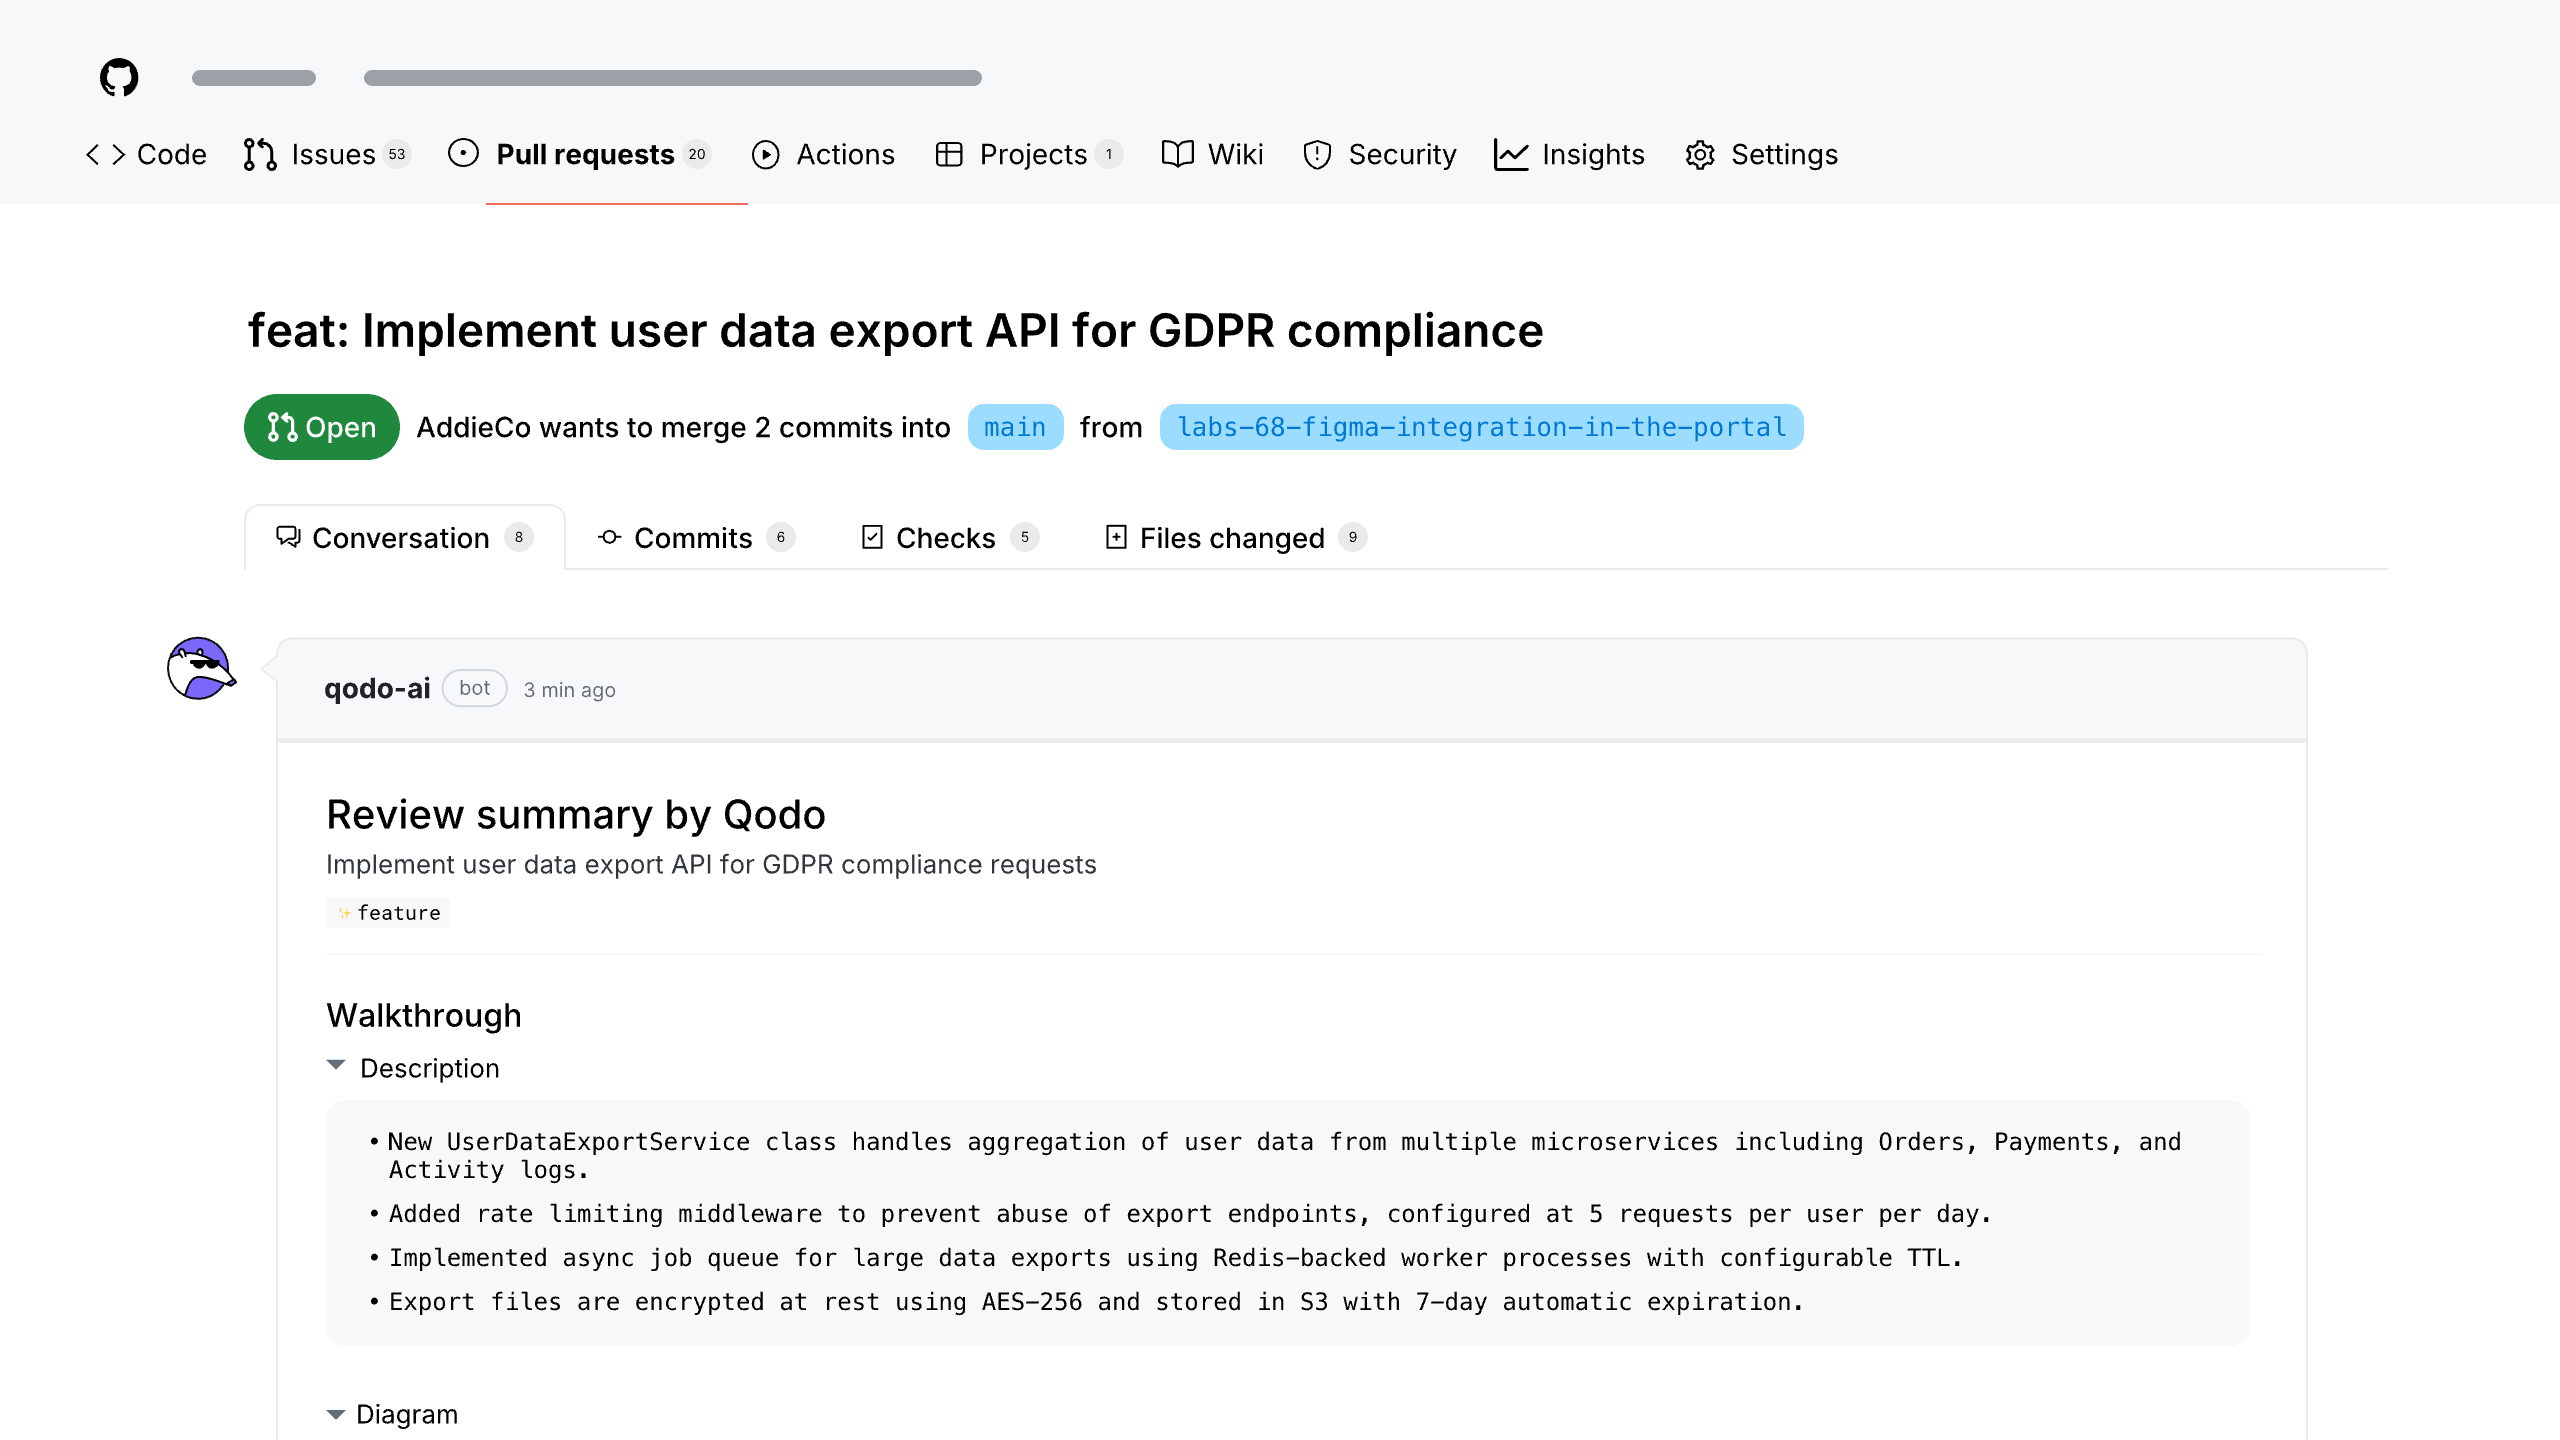Open the Code tab icon
The height and width of the screenshot is (1440, 2560).
(x=105, y=154)
